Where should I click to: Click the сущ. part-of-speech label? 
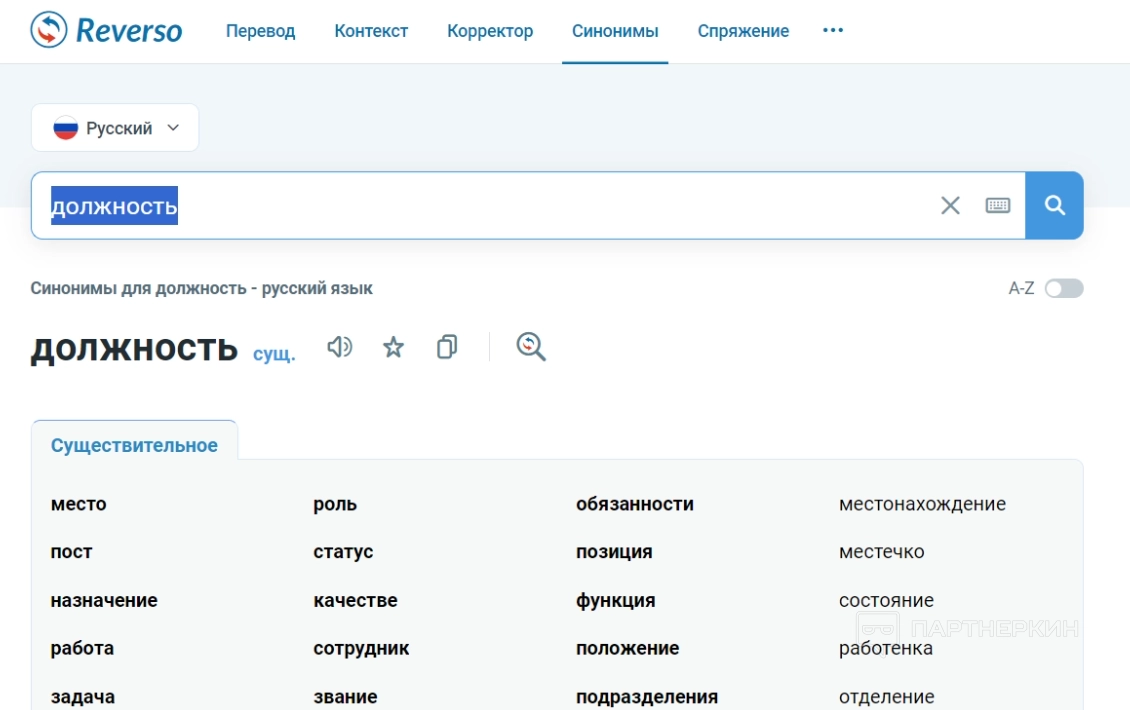point(274,354)
